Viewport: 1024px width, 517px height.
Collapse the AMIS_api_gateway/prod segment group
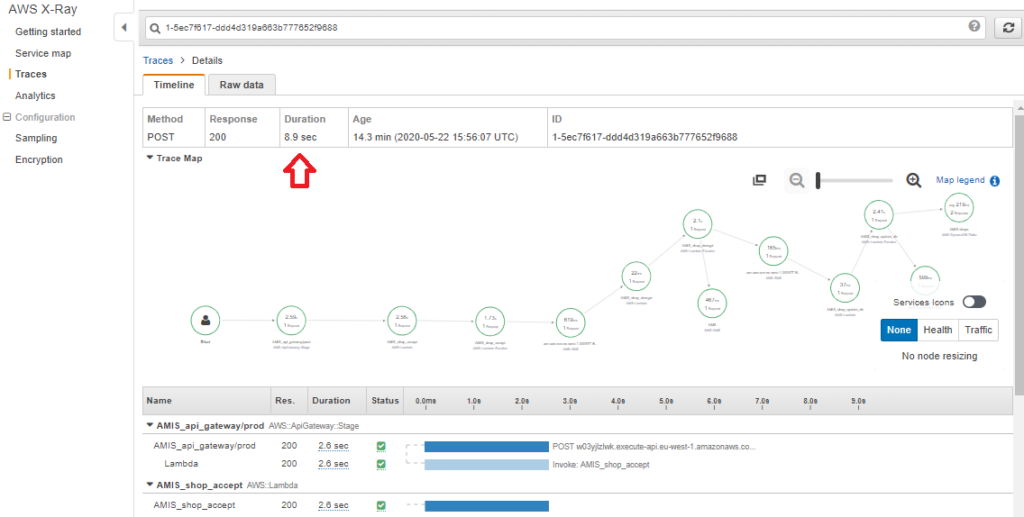click(149, 426)
